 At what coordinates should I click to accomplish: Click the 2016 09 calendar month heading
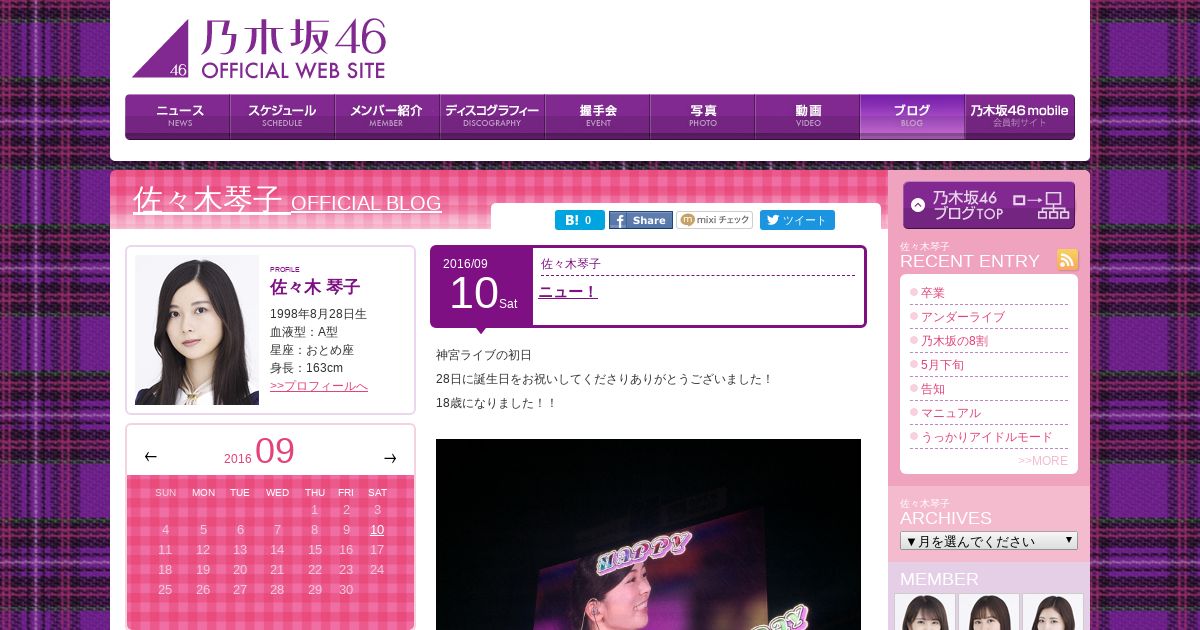click(x=259, y=452)
